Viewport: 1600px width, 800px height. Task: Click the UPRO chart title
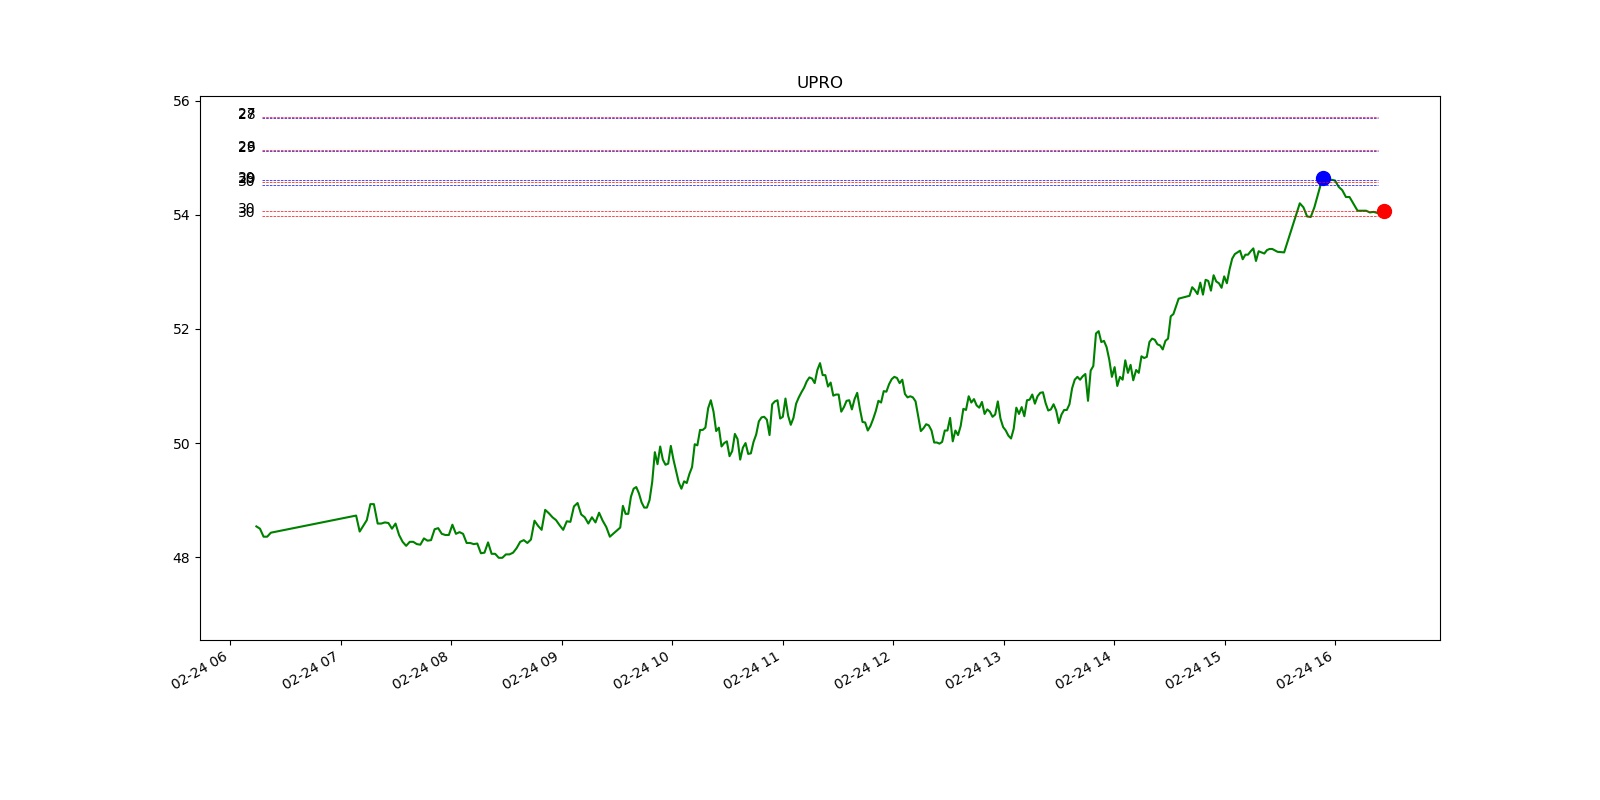(x=819, y=83)
